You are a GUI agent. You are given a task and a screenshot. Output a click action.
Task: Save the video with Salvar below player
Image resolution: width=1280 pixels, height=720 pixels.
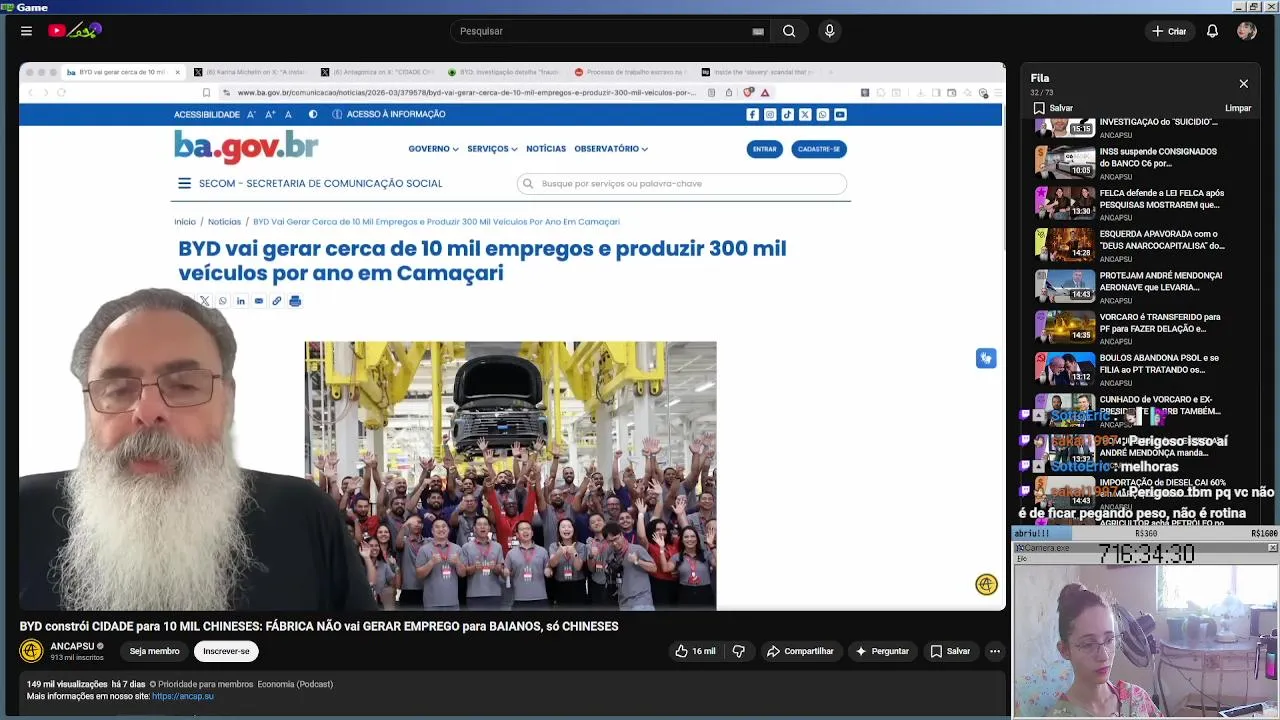(x=950, y=651)
